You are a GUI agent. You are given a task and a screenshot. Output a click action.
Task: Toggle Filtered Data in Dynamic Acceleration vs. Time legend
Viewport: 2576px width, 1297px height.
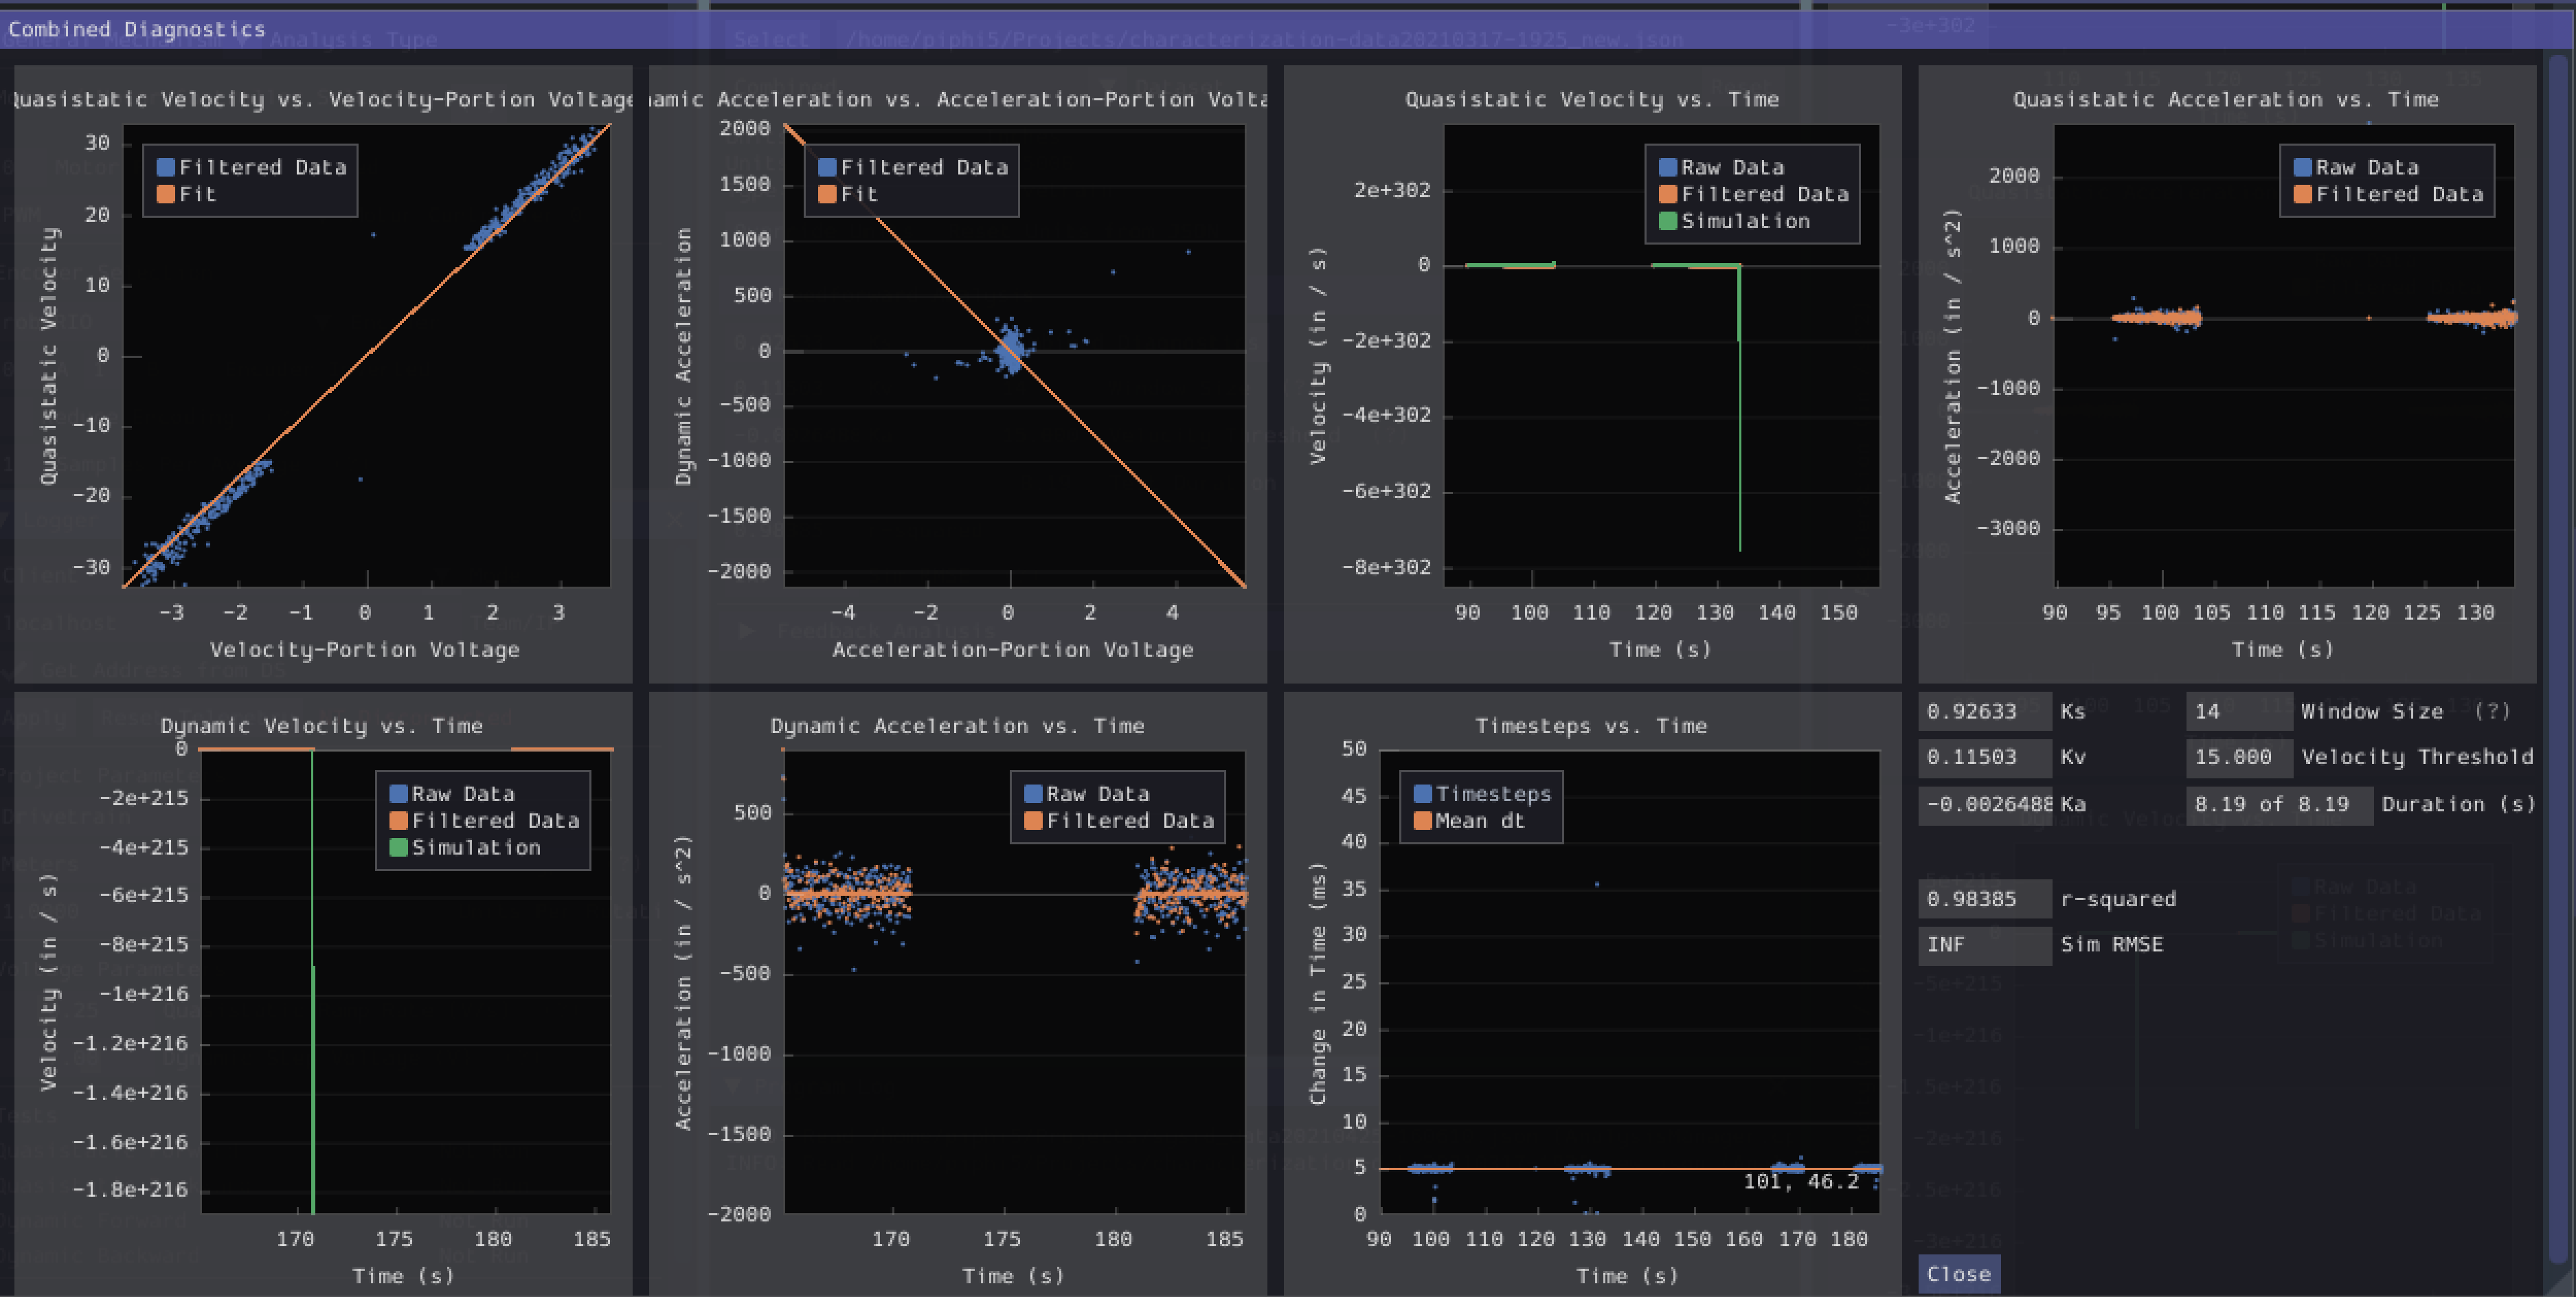[x=1033, y=821]
